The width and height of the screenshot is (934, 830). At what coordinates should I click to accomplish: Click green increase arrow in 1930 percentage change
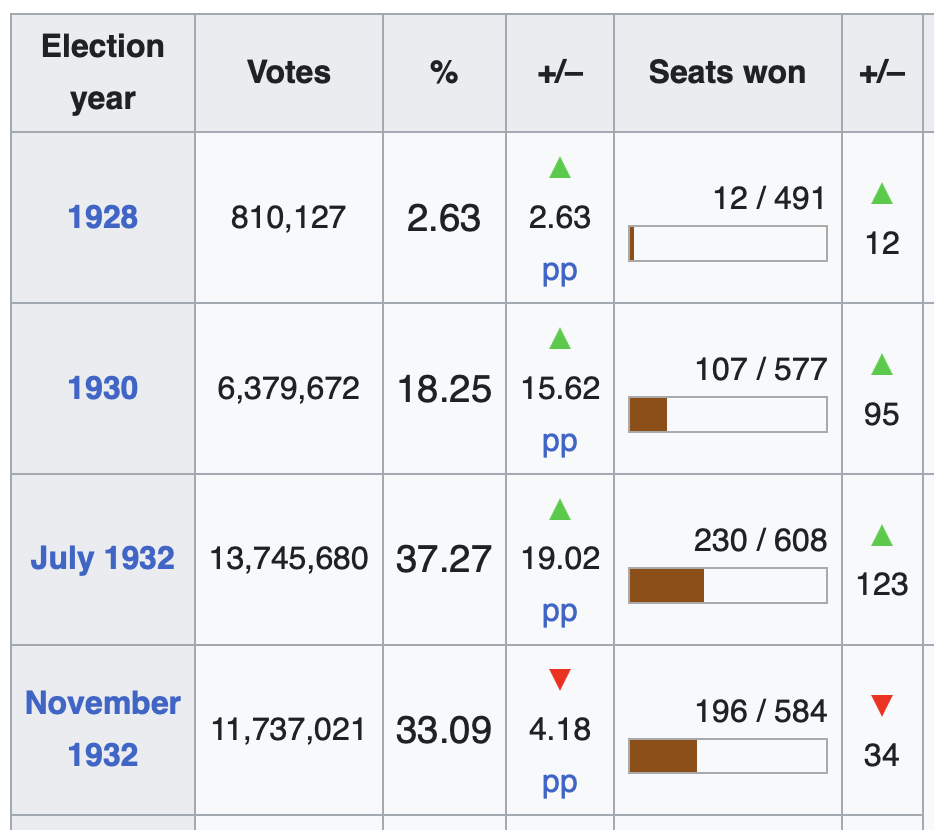pyautogui.click(x=560, y=339)
